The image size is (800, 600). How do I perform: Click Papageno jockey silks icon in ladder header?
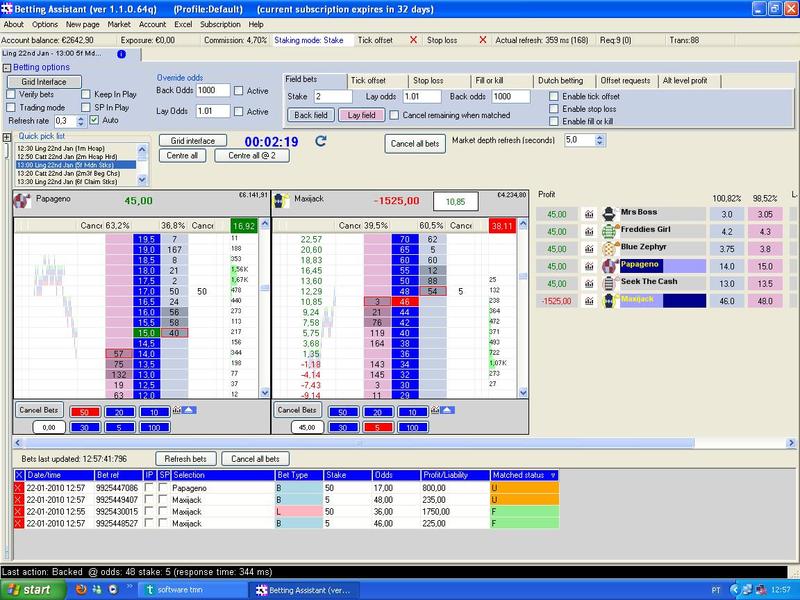(22, 201)
